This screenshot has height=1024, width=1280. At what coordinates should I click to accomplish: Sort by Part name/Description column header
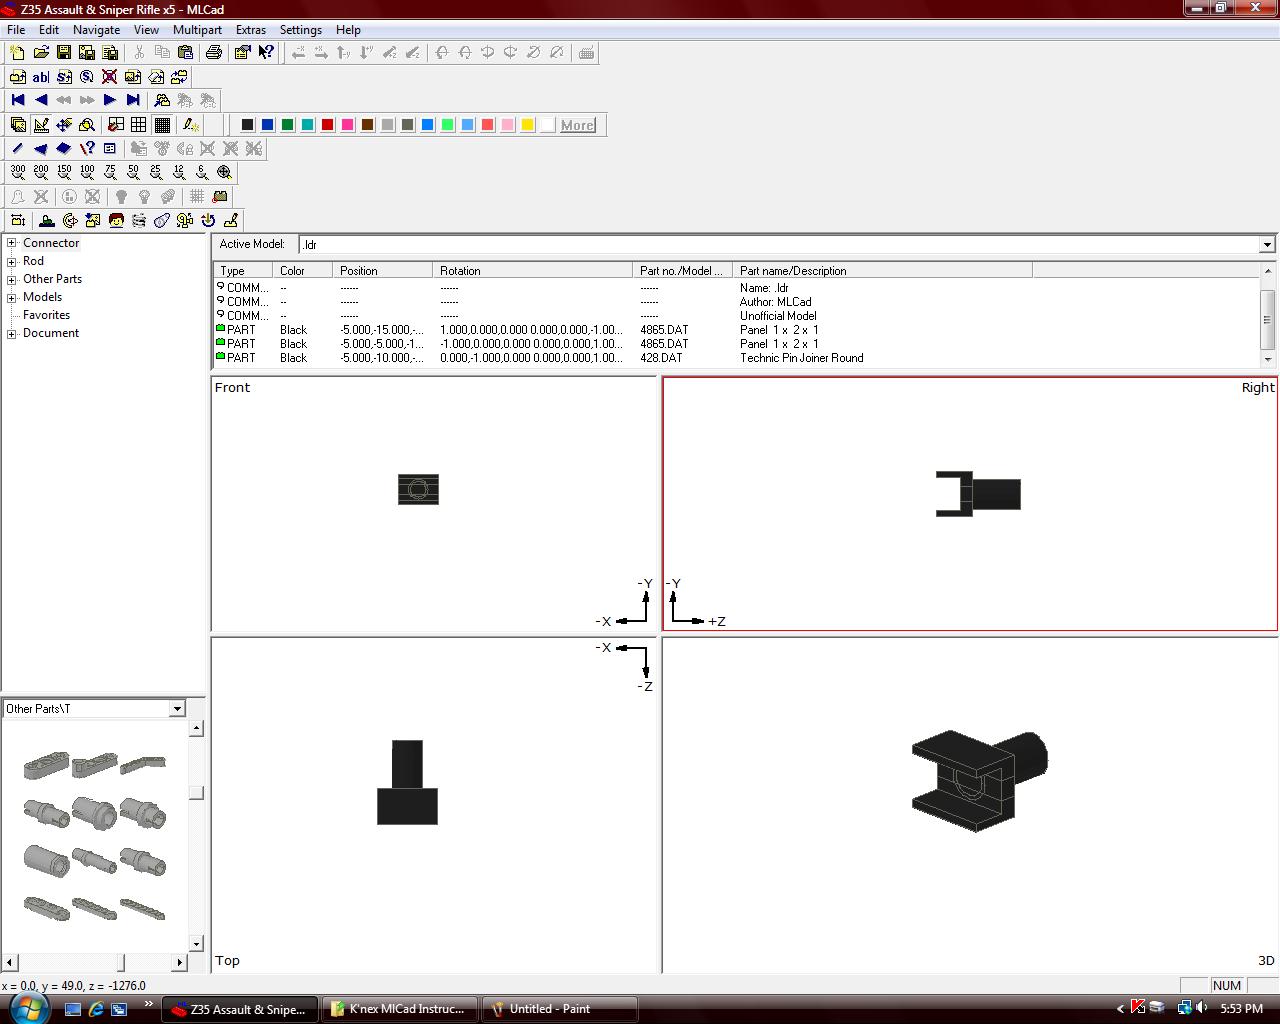click(x=882, y=270)
